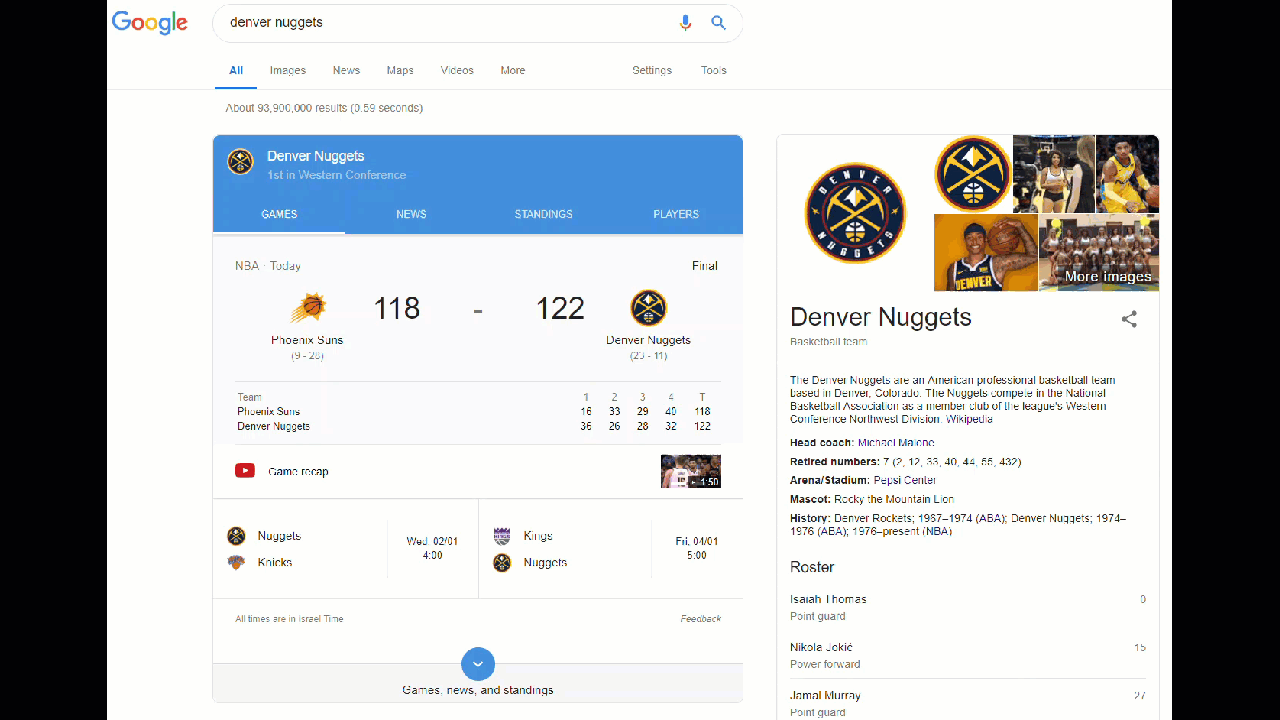Click the Suns score 118
This screenshot has height=720, width=1280.
point(397,308)
